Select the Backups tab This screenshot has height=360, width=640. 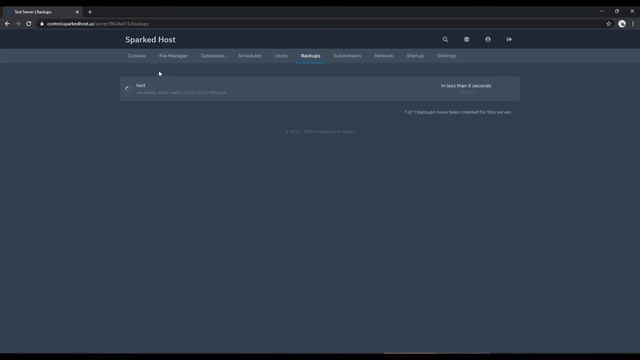coord(311,56)
